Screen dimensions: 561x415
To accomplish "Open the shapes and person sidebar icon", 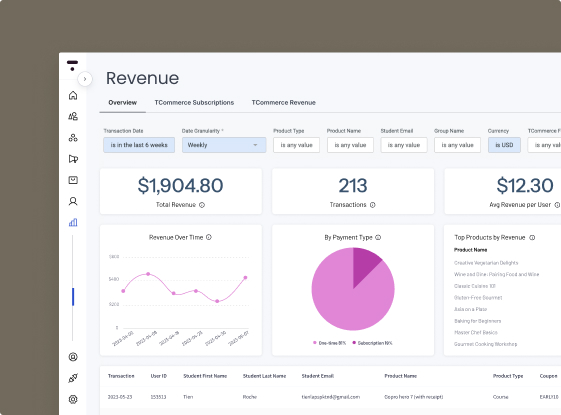I will (73, 116).
